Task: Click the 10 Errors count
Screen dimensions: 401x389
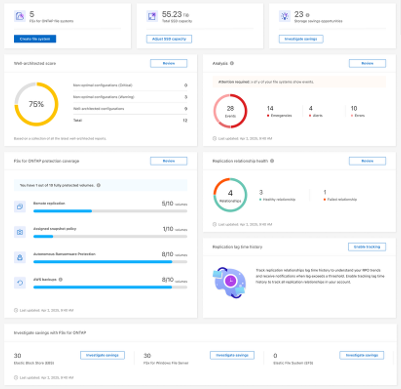Action: click(x=354, y=108)
